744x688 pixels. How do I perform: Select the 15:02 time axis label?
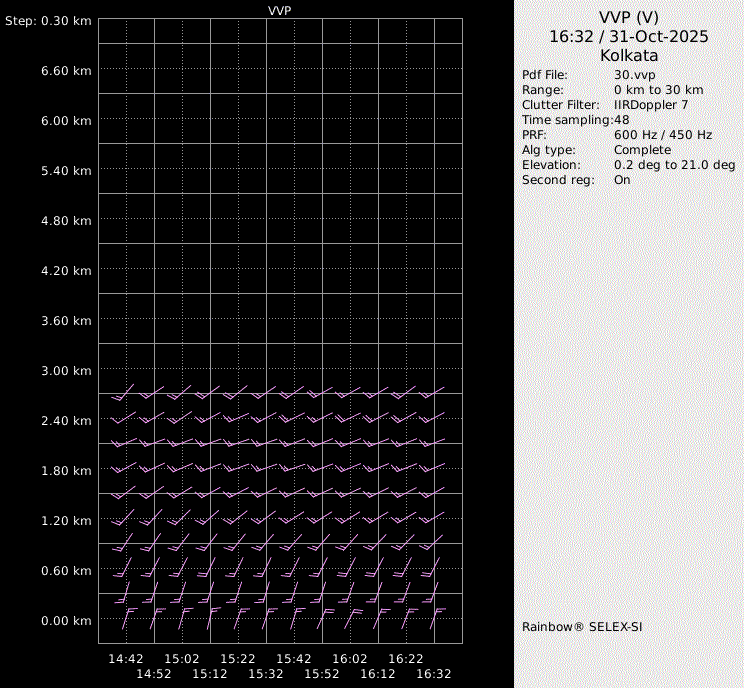(x=182, y=659)
